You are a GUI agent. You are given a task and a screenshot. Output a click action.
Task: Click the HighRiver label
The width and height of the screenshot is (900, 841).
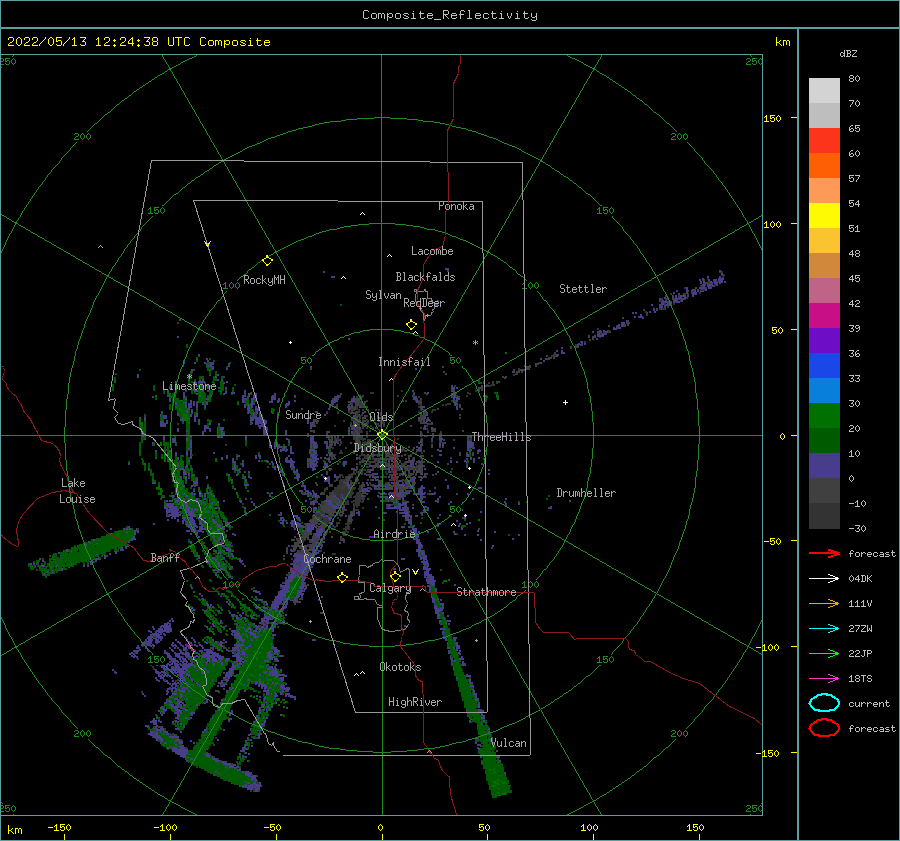[x=415, y=702]
